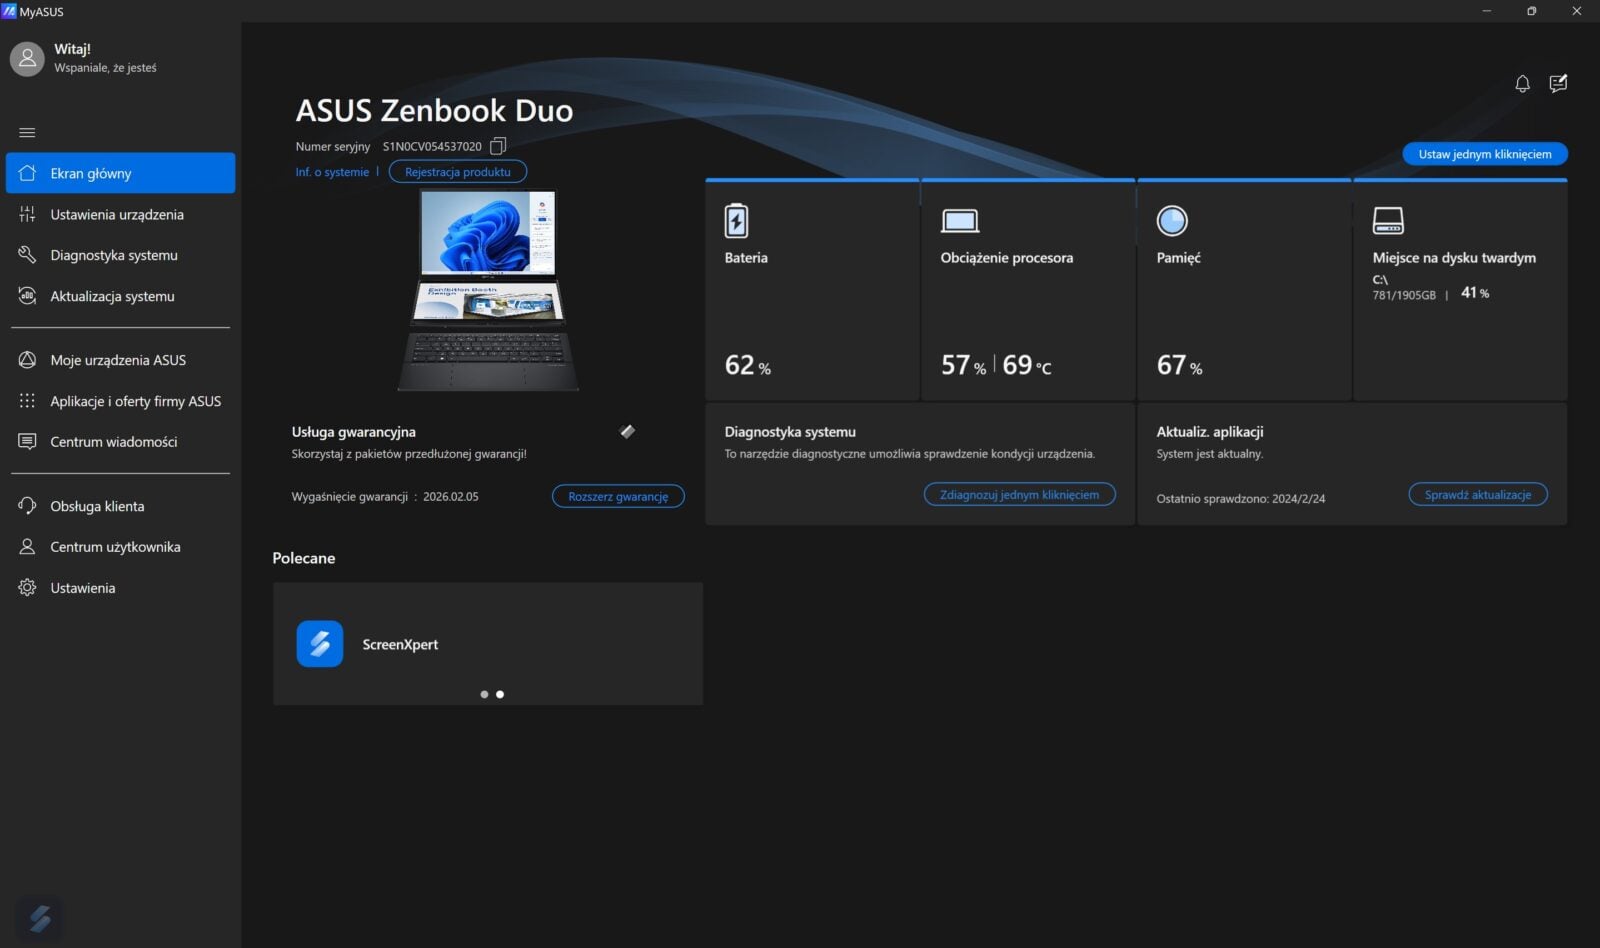Click the Ustawienia gear icon
This screenshot has width=1600, height=948.
click(27, 588)
